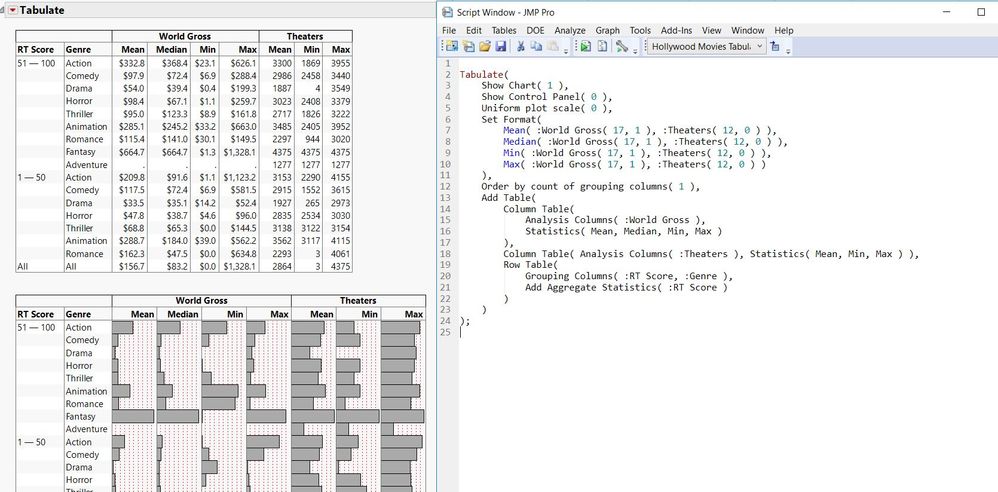The image size is (998, 492).
Task: Open the Analyze menu
Action: pos(570,30)
